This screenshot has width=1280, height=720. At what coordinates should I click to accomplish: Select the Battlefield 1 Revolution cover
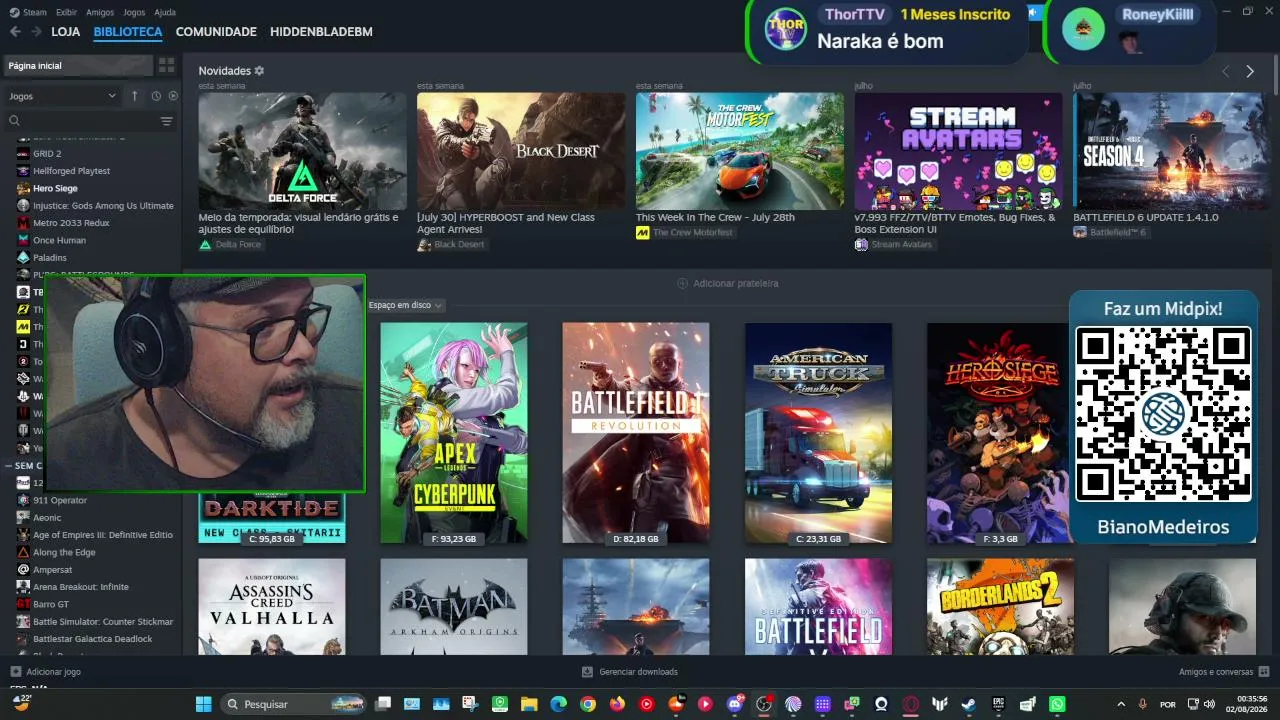click(x=636, y=433)
